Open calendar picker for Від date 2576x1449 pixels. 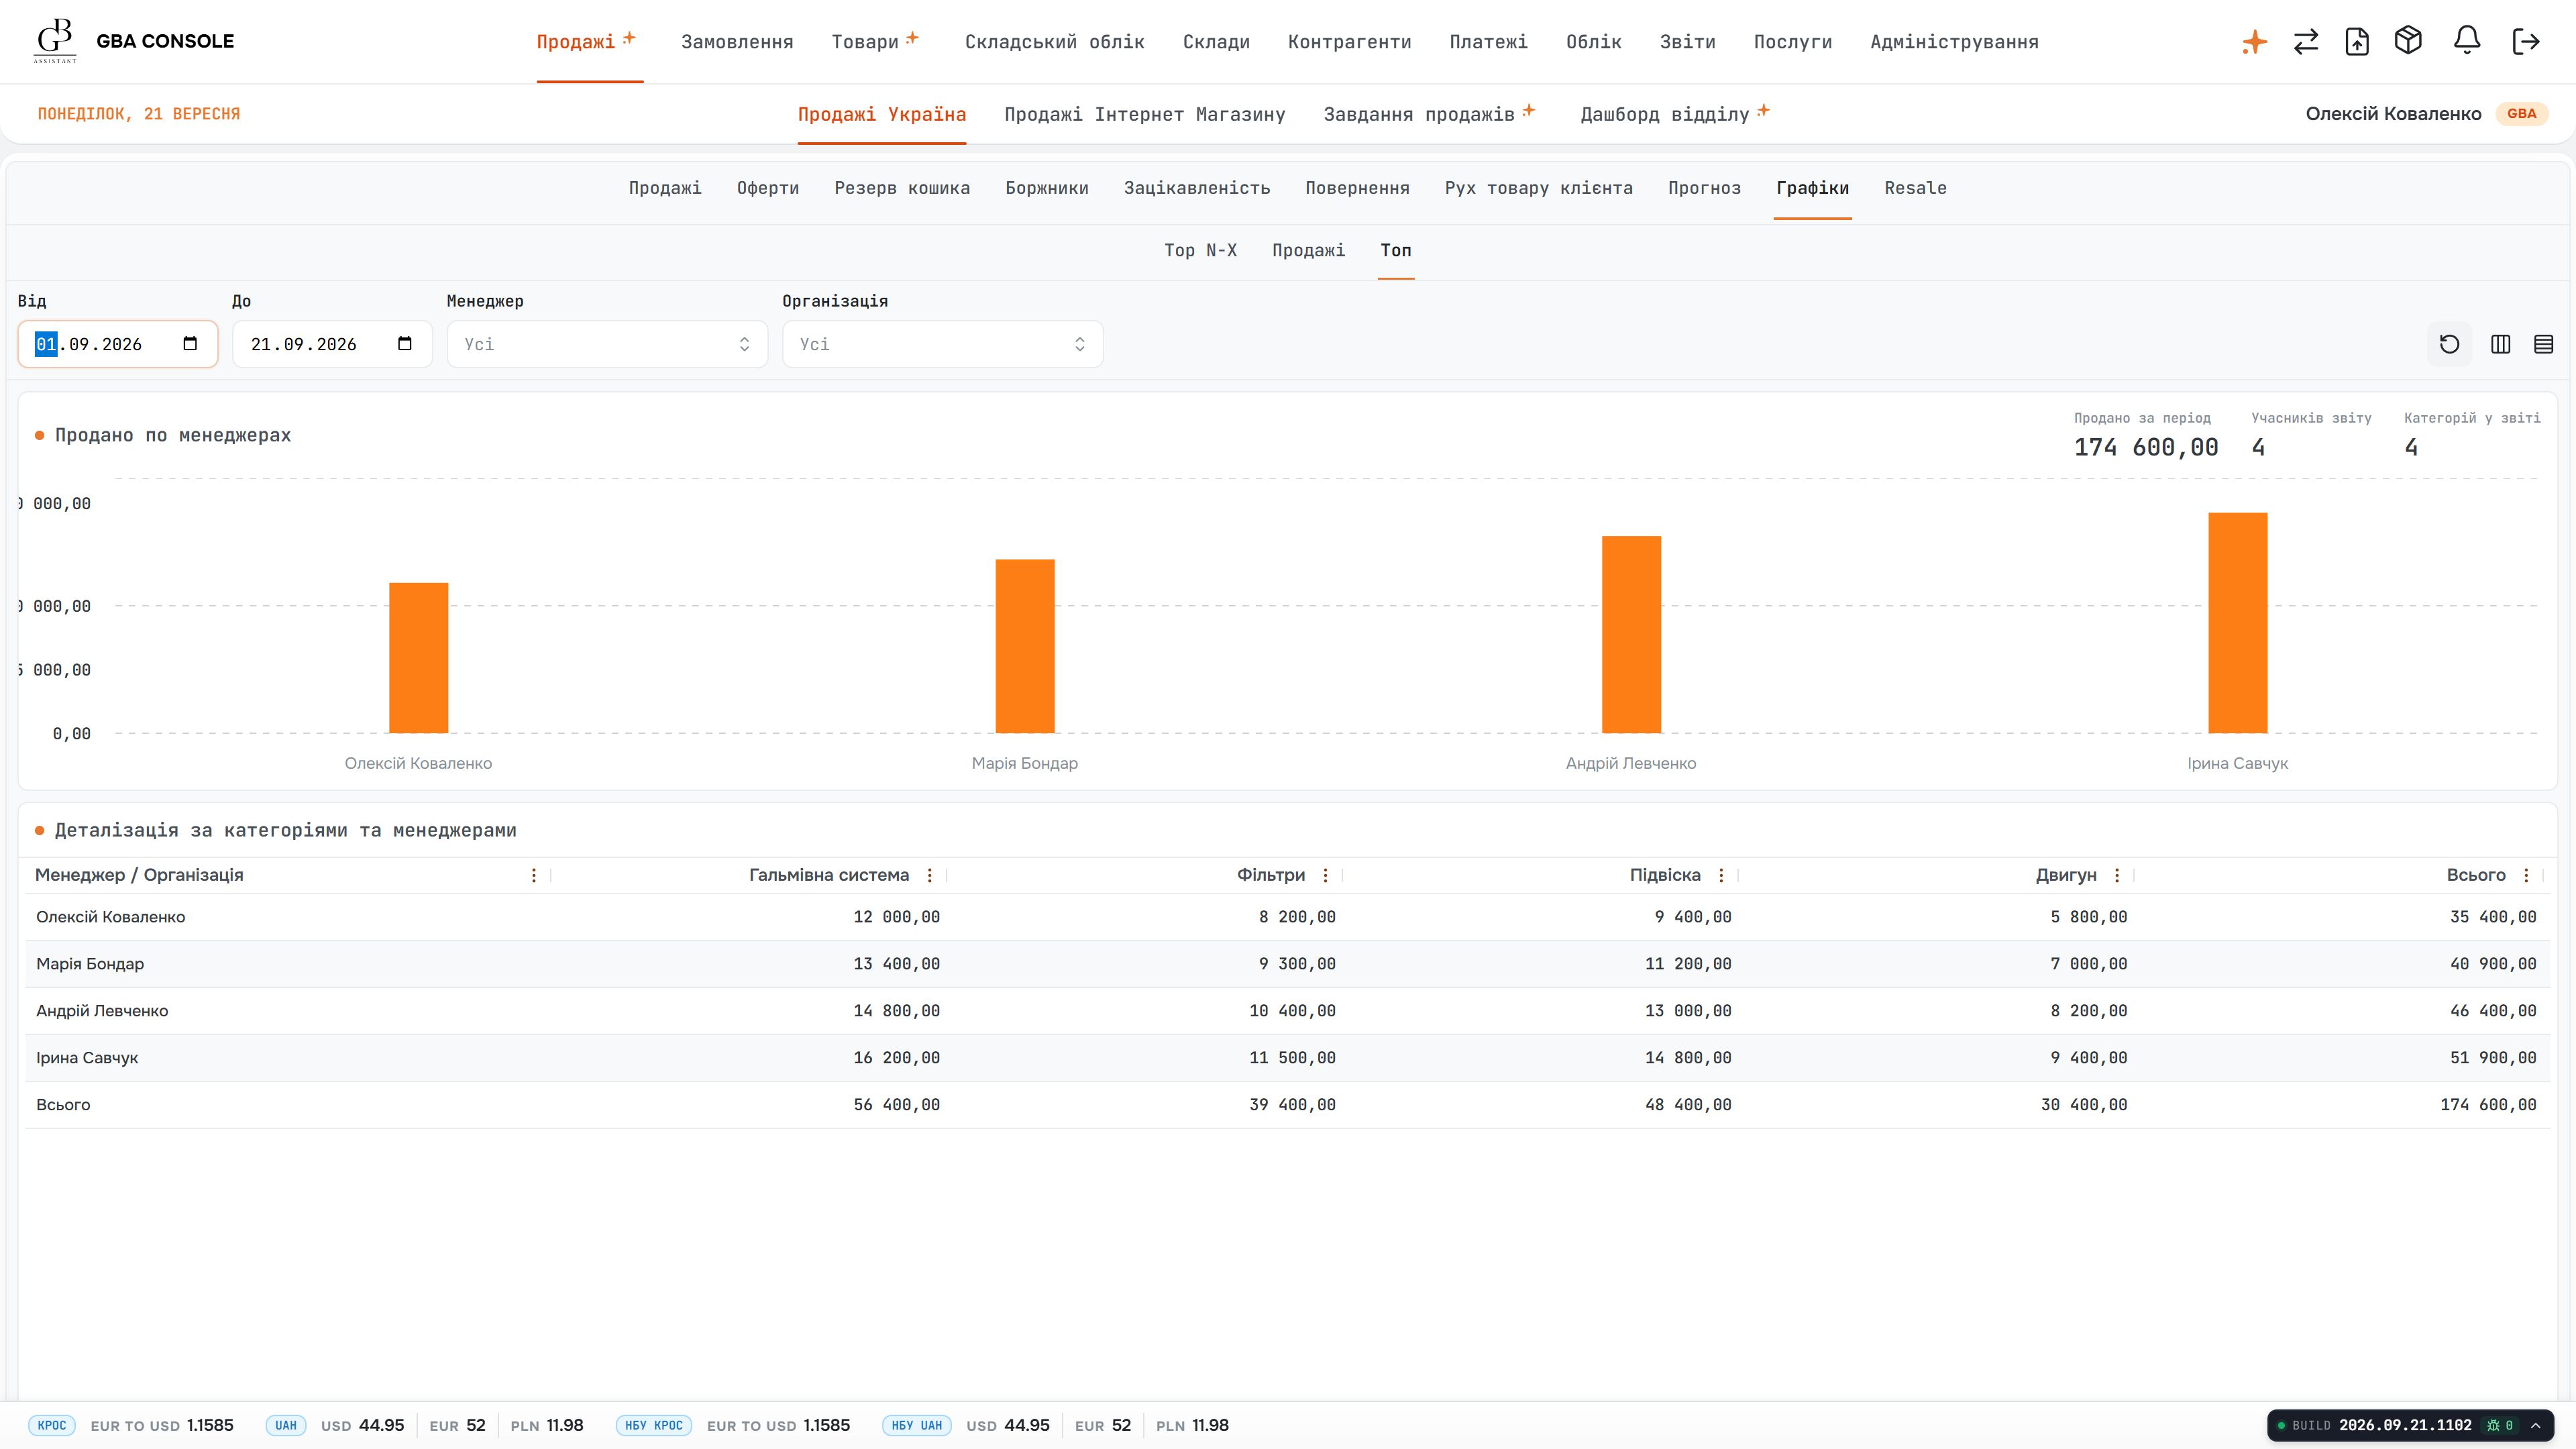190,344
